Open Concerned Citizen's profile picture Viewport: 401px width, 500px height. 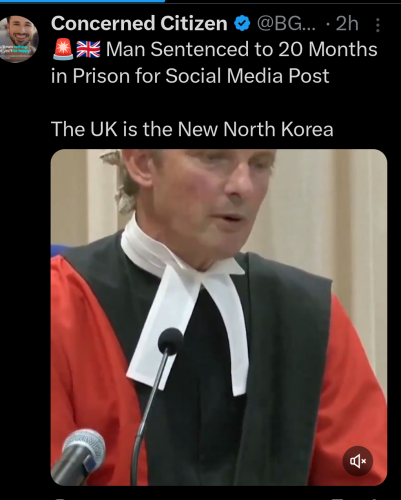pos(19,39)
